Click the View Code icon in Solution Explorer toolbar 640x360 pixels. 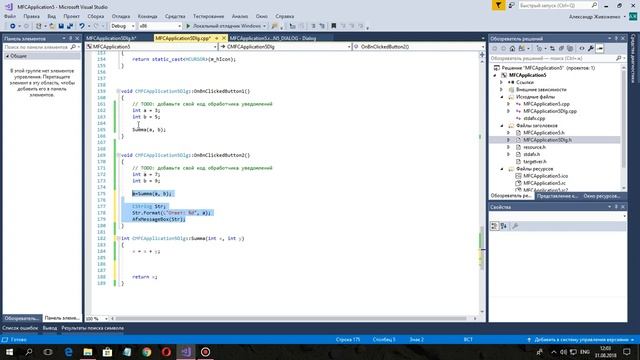click(582, 49)
